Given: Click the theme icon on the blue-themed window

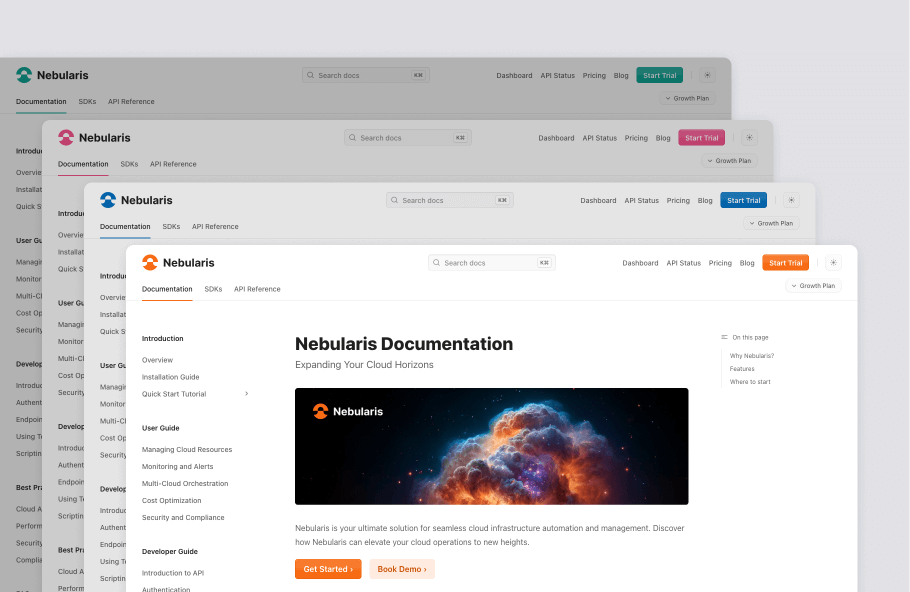Looking at the screenshot, I should pyautogui.click(x=791, y=199).
